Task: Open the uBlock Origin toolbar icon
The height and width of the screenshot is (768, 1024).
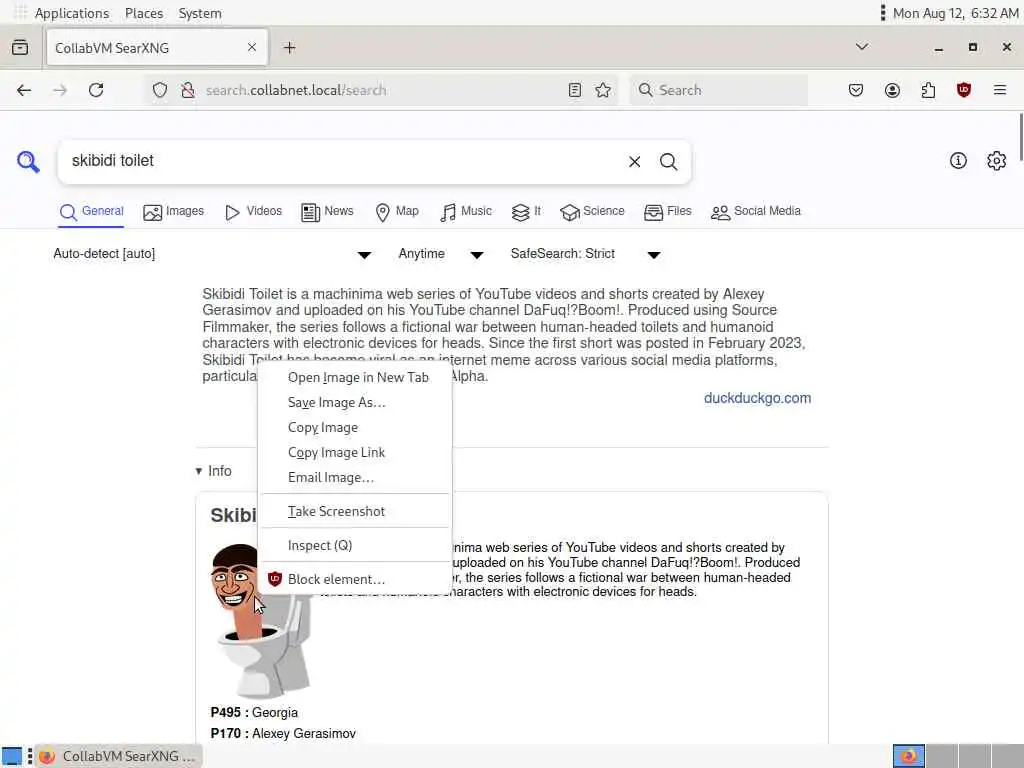Action: point(963,90)
